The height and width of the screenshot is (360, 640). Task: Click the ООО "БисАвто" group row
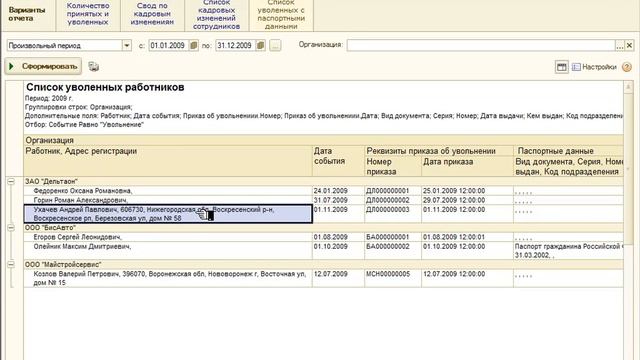323,227
